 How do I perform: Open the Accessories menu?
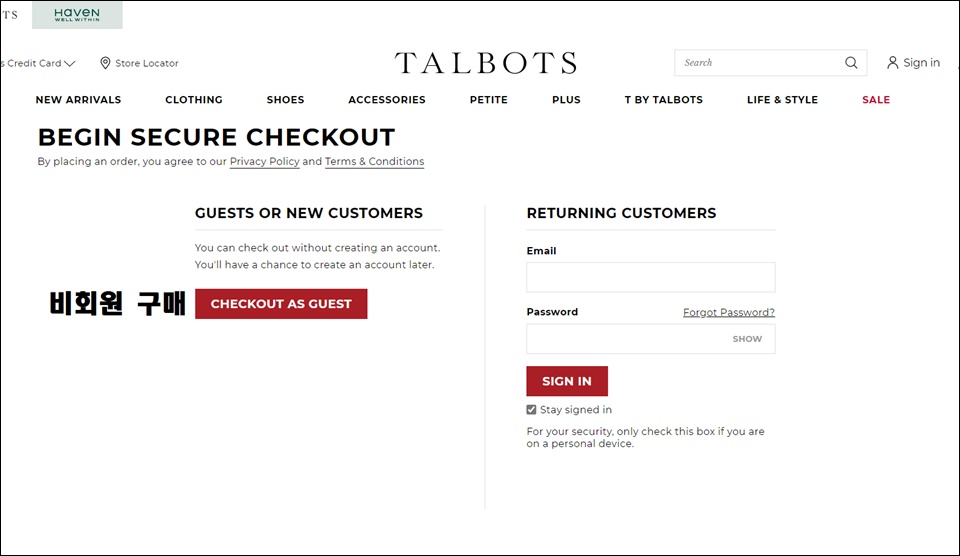[x=387, y=99]
